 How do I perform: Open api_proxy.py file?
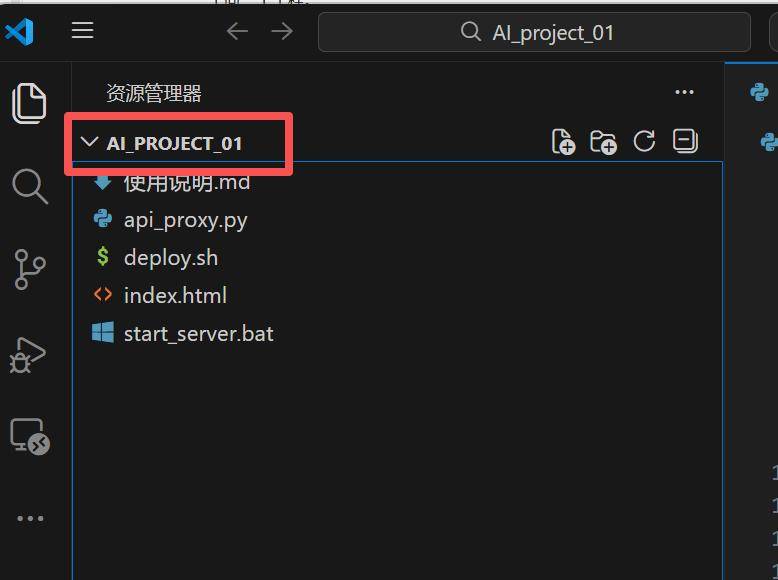point(185,220)
